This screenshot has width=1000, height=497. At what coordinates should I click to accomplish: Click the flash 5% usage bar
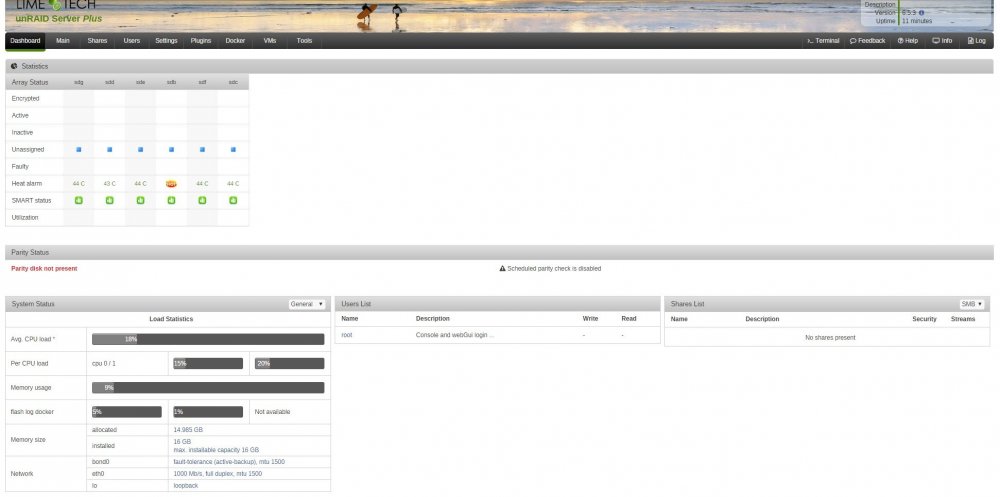tap(127, 412)
